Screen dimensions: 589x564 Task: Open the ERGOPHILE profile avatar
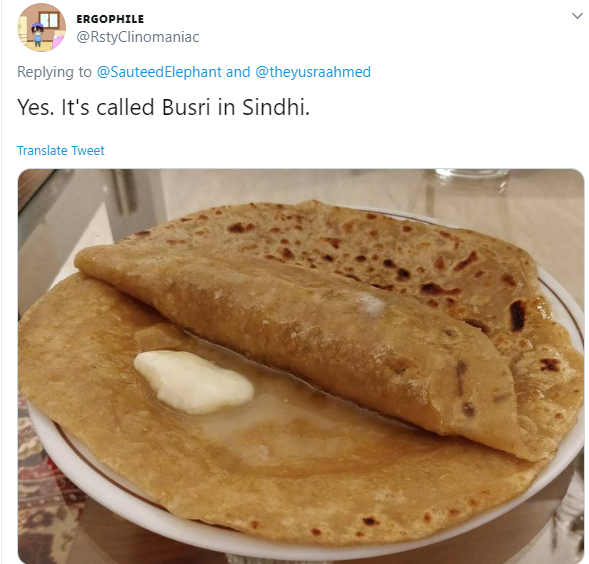point(41,27)
